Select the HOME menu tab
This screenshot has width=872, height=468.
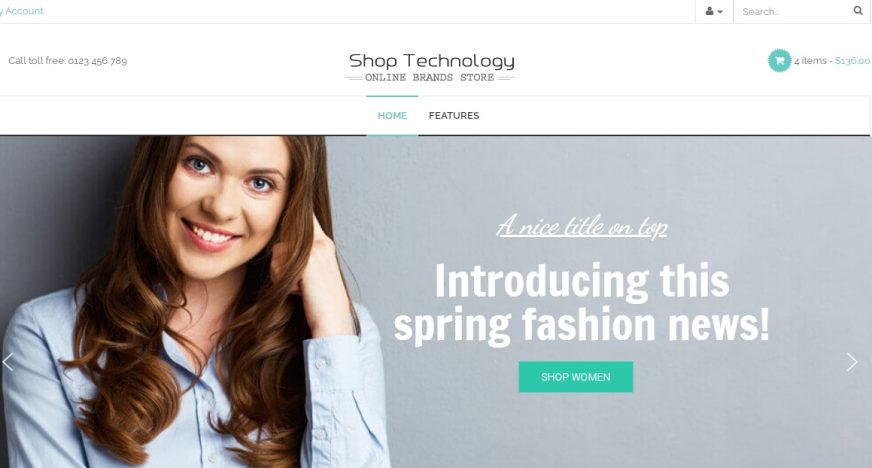(392, 116)
